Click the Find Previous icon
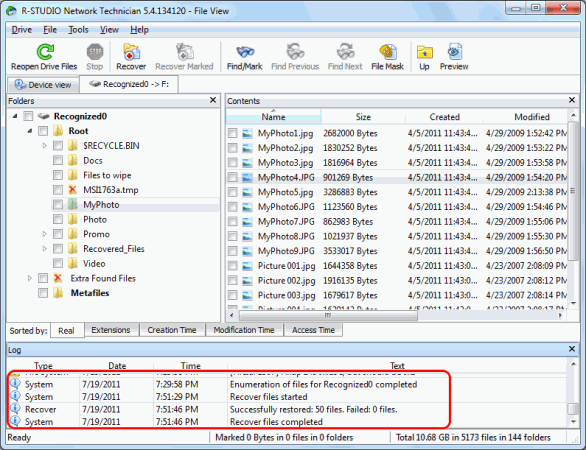The width and height of the screenshot is (586, 450). click(295, 52)
